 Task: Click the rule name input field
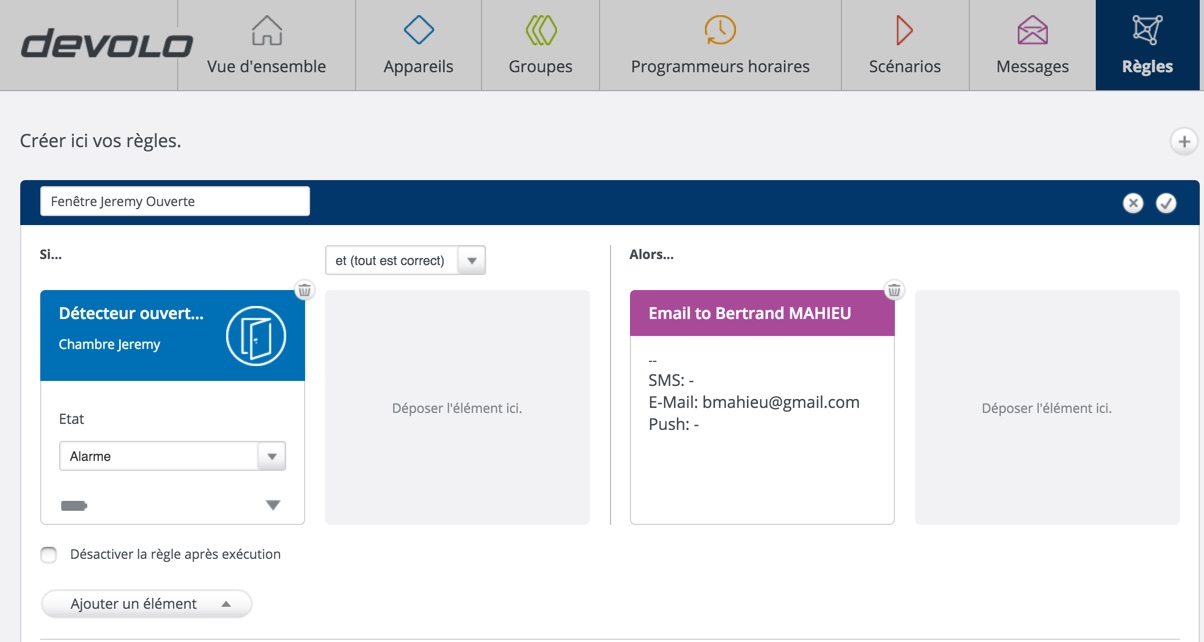tap(175, 201)
